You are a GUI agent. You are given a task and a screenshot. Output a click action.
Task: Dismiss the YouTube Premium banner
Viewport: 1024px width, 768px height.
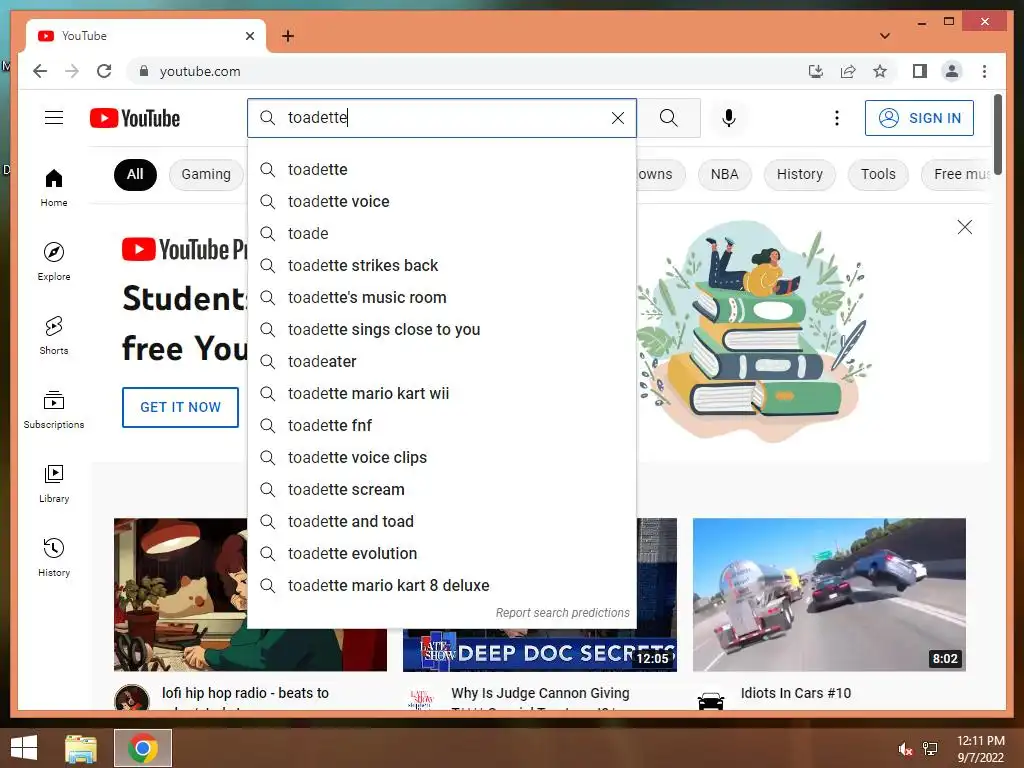coord(965,227)
